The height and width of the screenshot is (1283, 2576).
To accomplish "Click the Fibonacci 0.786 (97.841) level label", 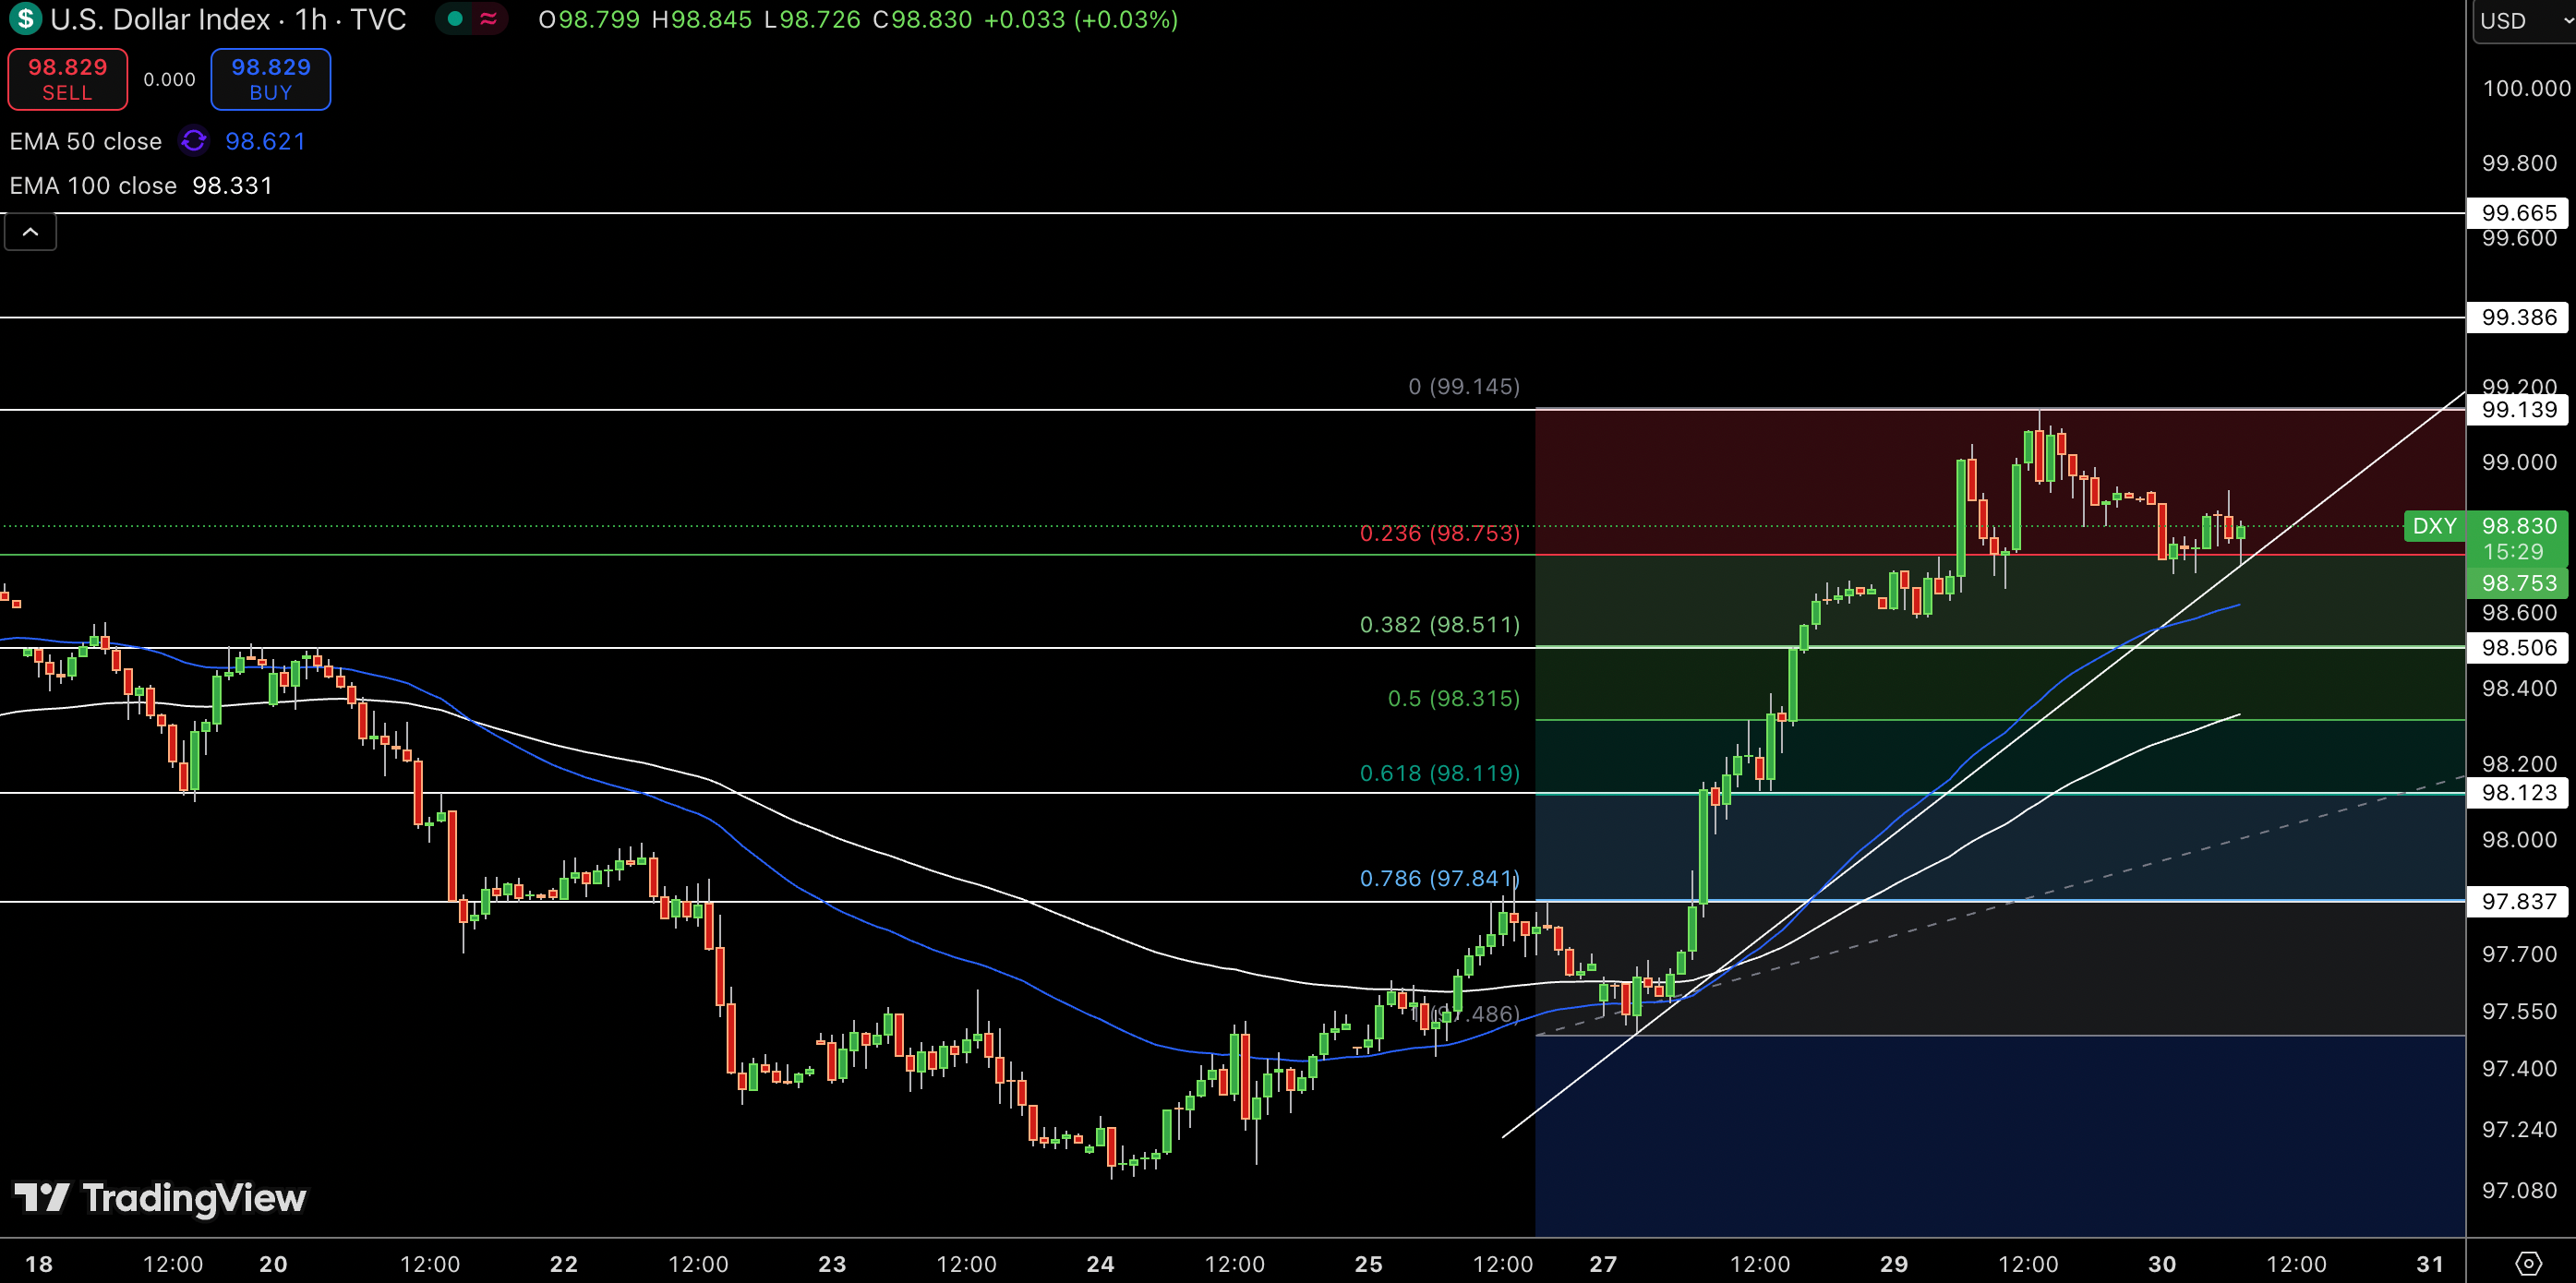I will [x=1440, y=878].
